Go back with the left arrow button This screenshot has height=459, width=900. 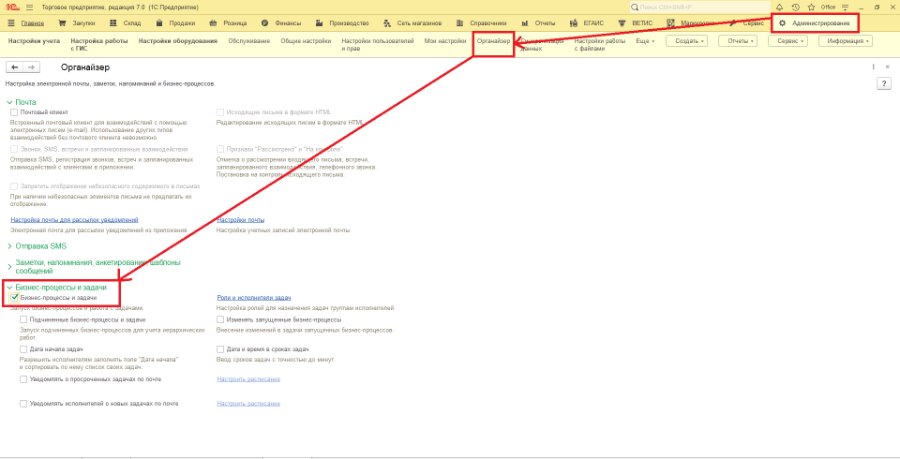coord(15,67)
